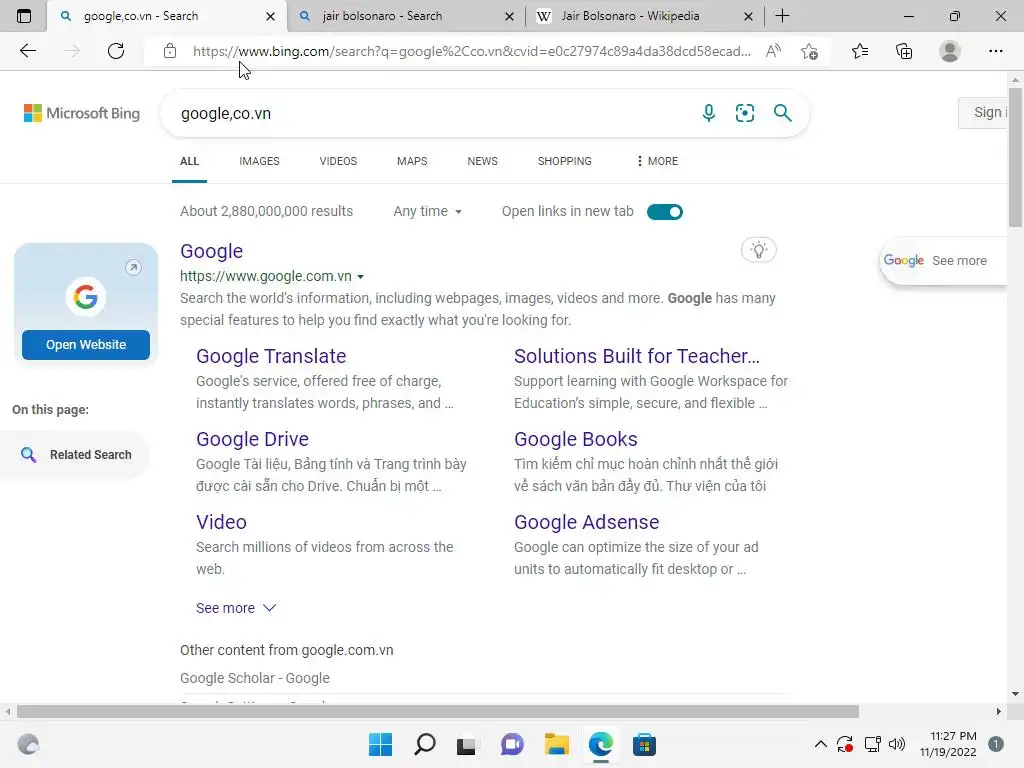This screenshot has height=768, width=1024.
Task: Open the Google Adsense link
Action: [586, 522]
